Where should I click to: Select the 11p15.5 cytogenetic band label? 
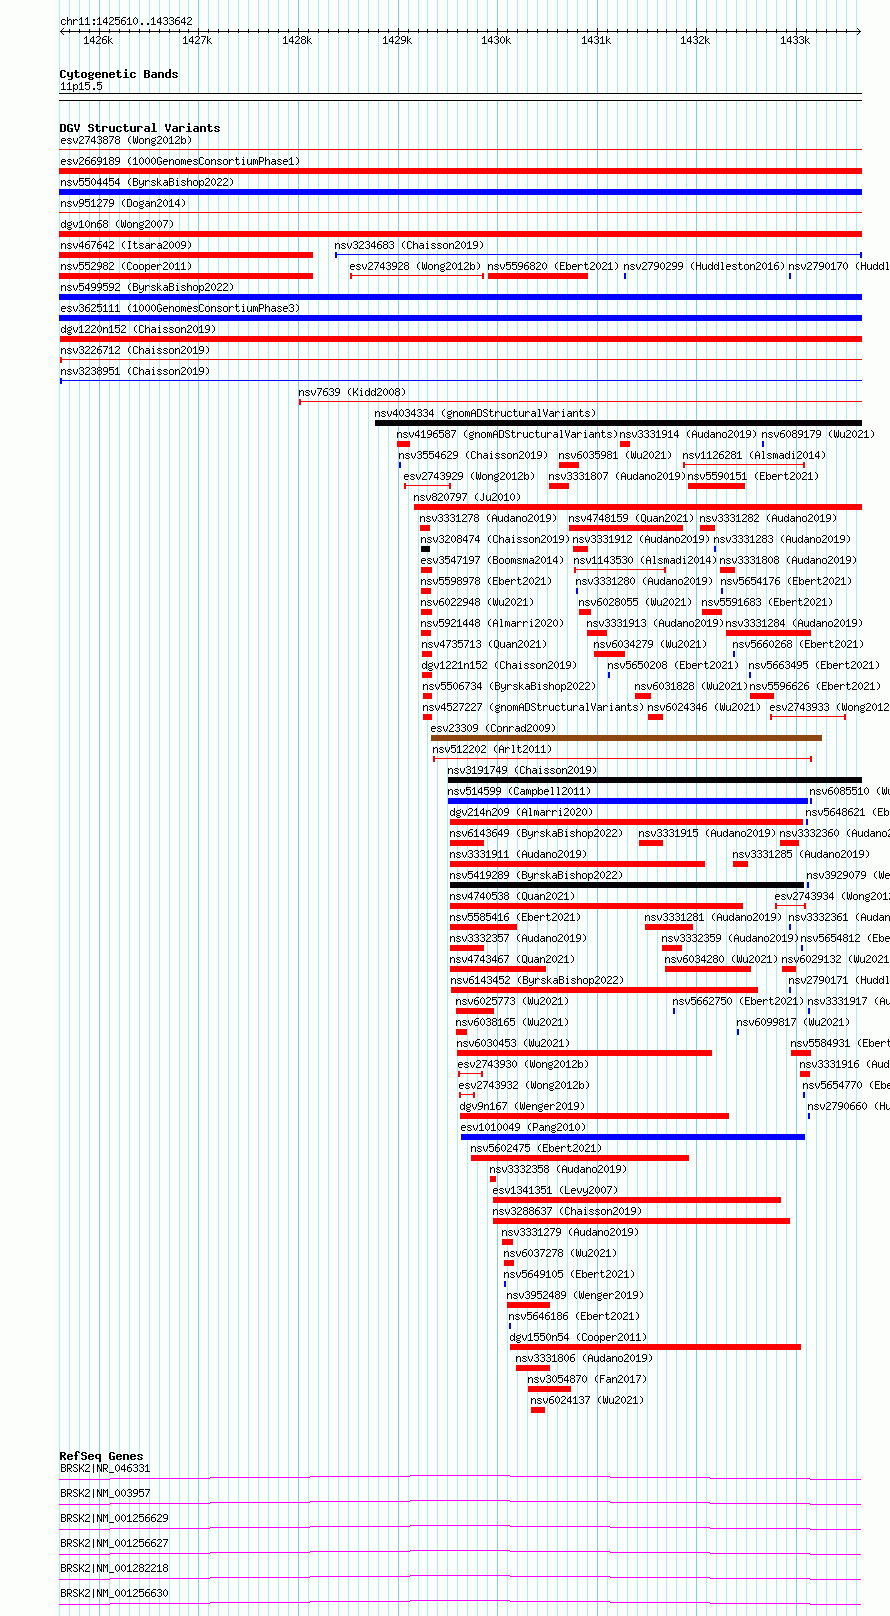pyautogui.click(x=81, y=86)
